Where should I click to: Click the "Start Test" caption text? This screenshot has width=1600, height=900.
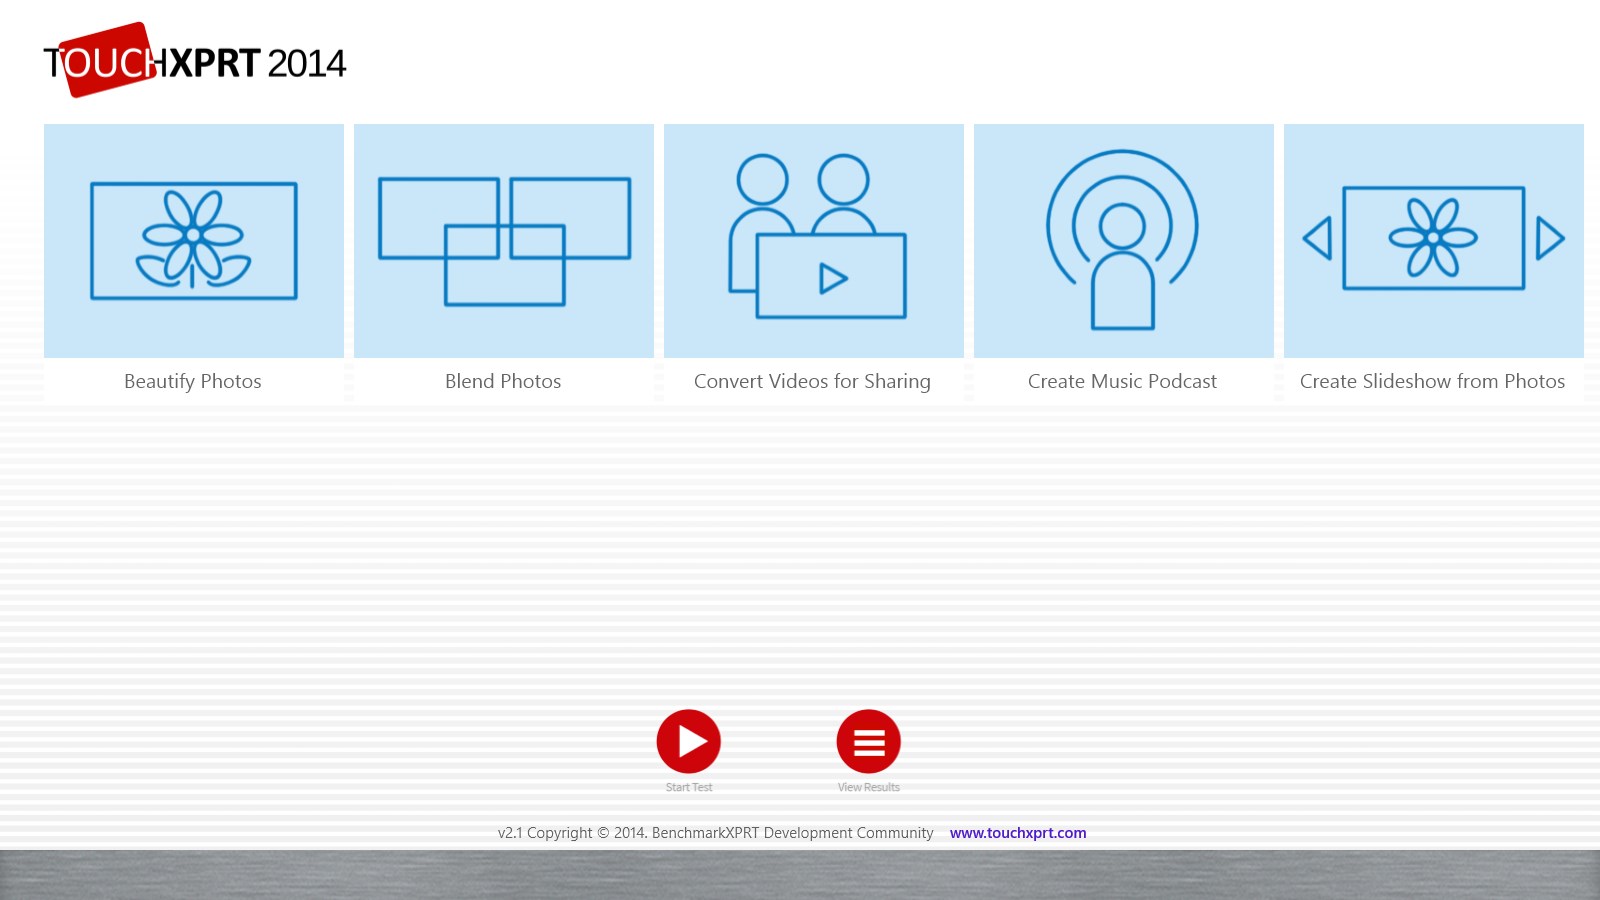tap(689, 788)
